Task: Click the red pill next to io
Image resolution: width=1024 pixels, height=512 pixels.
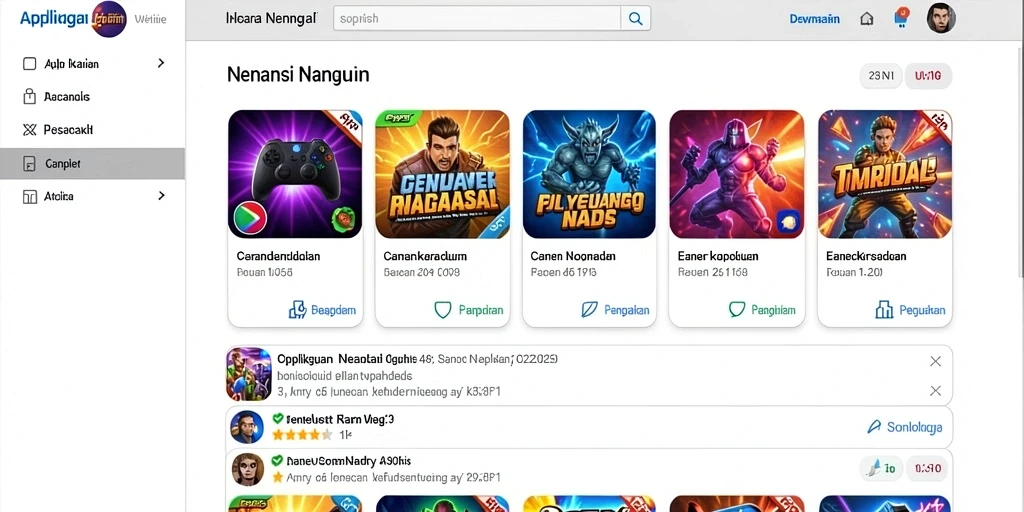Action: point(927,468)
